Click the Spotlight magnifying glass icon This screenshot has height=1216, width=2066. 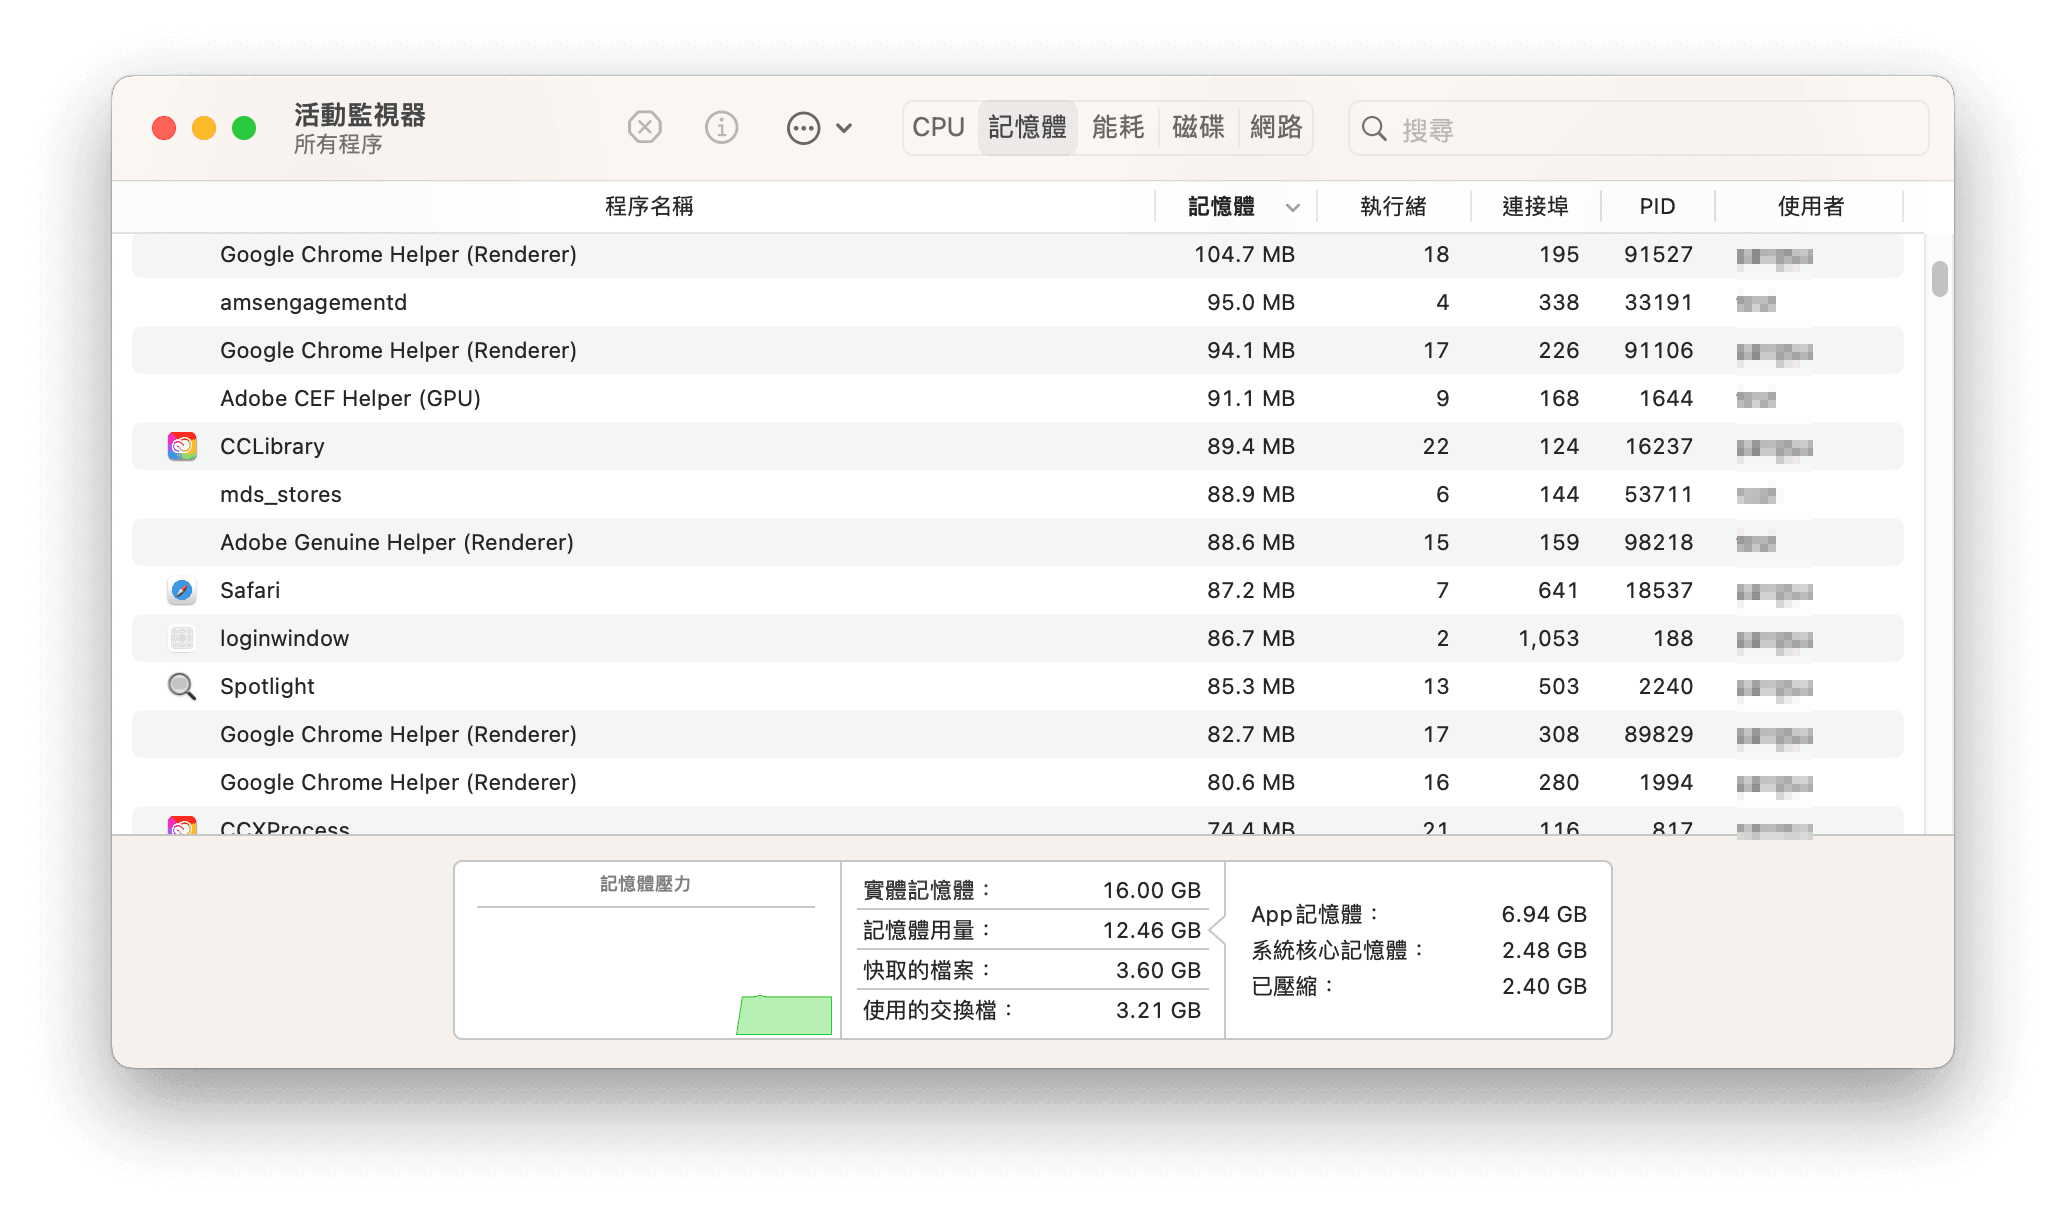pos(181,686)
